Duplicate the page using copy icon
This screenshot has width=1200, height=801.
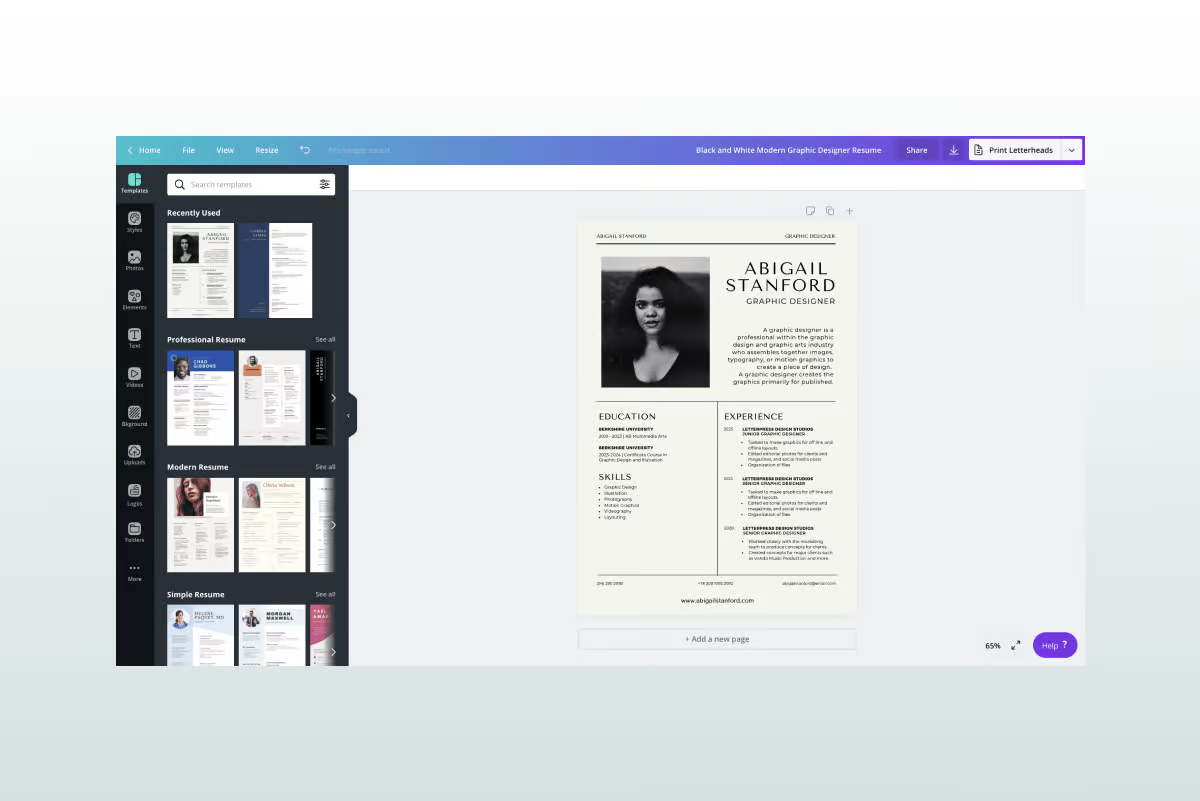click(x=830, y=211)
